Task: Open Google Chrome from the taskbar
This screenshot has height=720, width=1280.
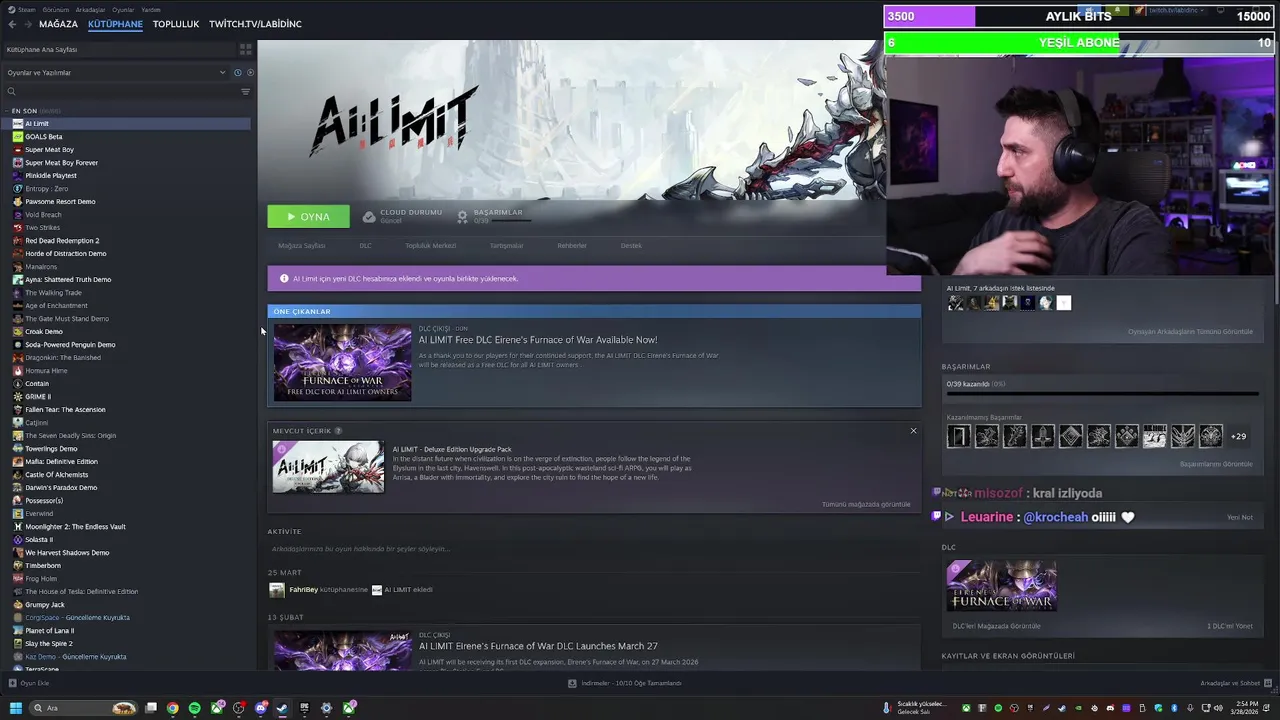Action: click(x=173, y=708)
